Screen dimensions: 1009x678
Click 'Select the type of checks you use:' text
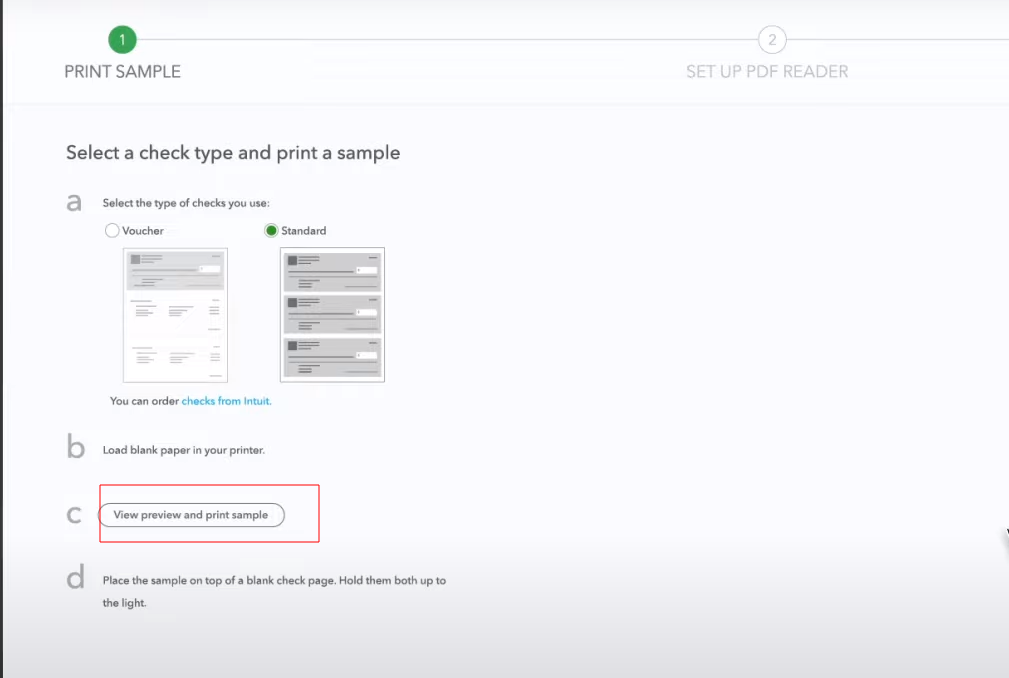186,203
